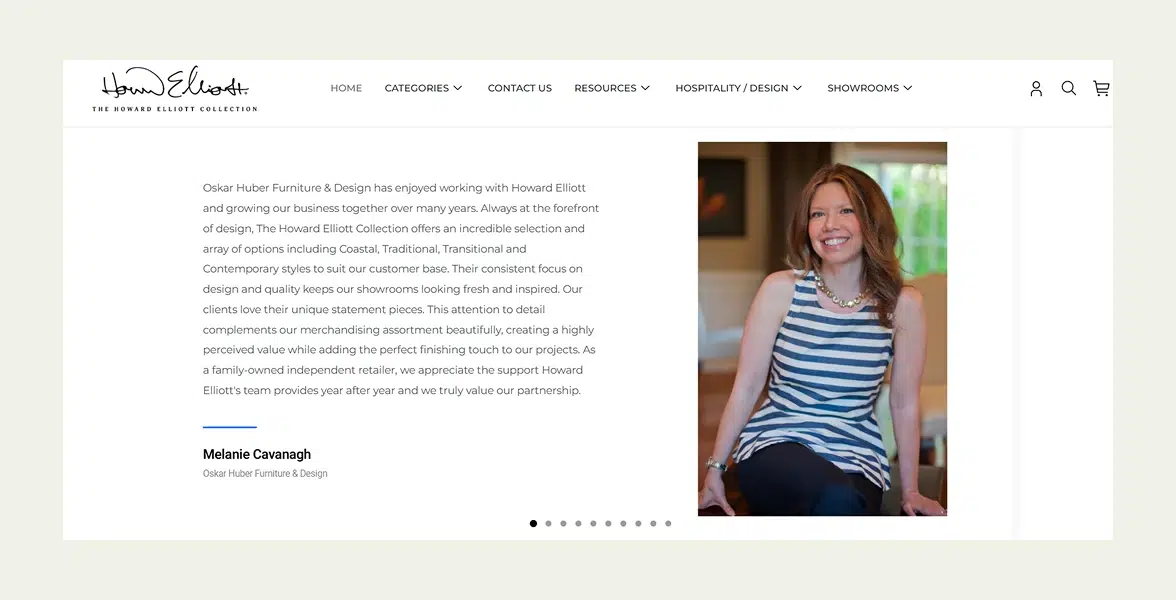Select the third carousel dot
This screenshot has height=600, width=1176.
coord(563,524)
